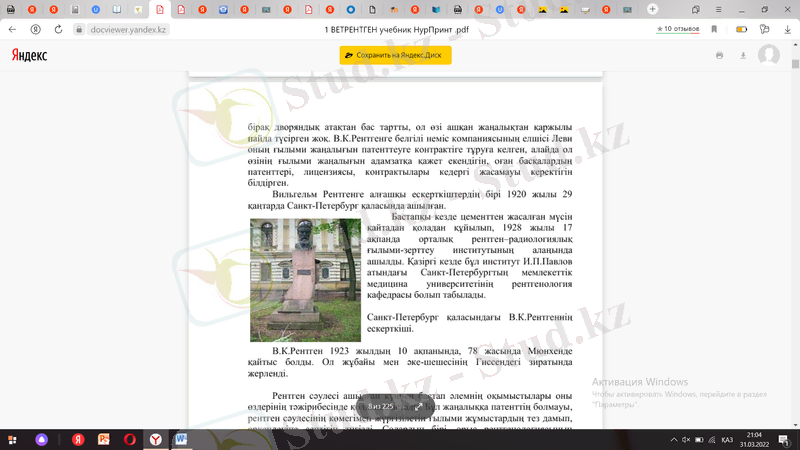800x450 pixels.
Task: Click the Яндекс logo link
Action: (29, 55)
